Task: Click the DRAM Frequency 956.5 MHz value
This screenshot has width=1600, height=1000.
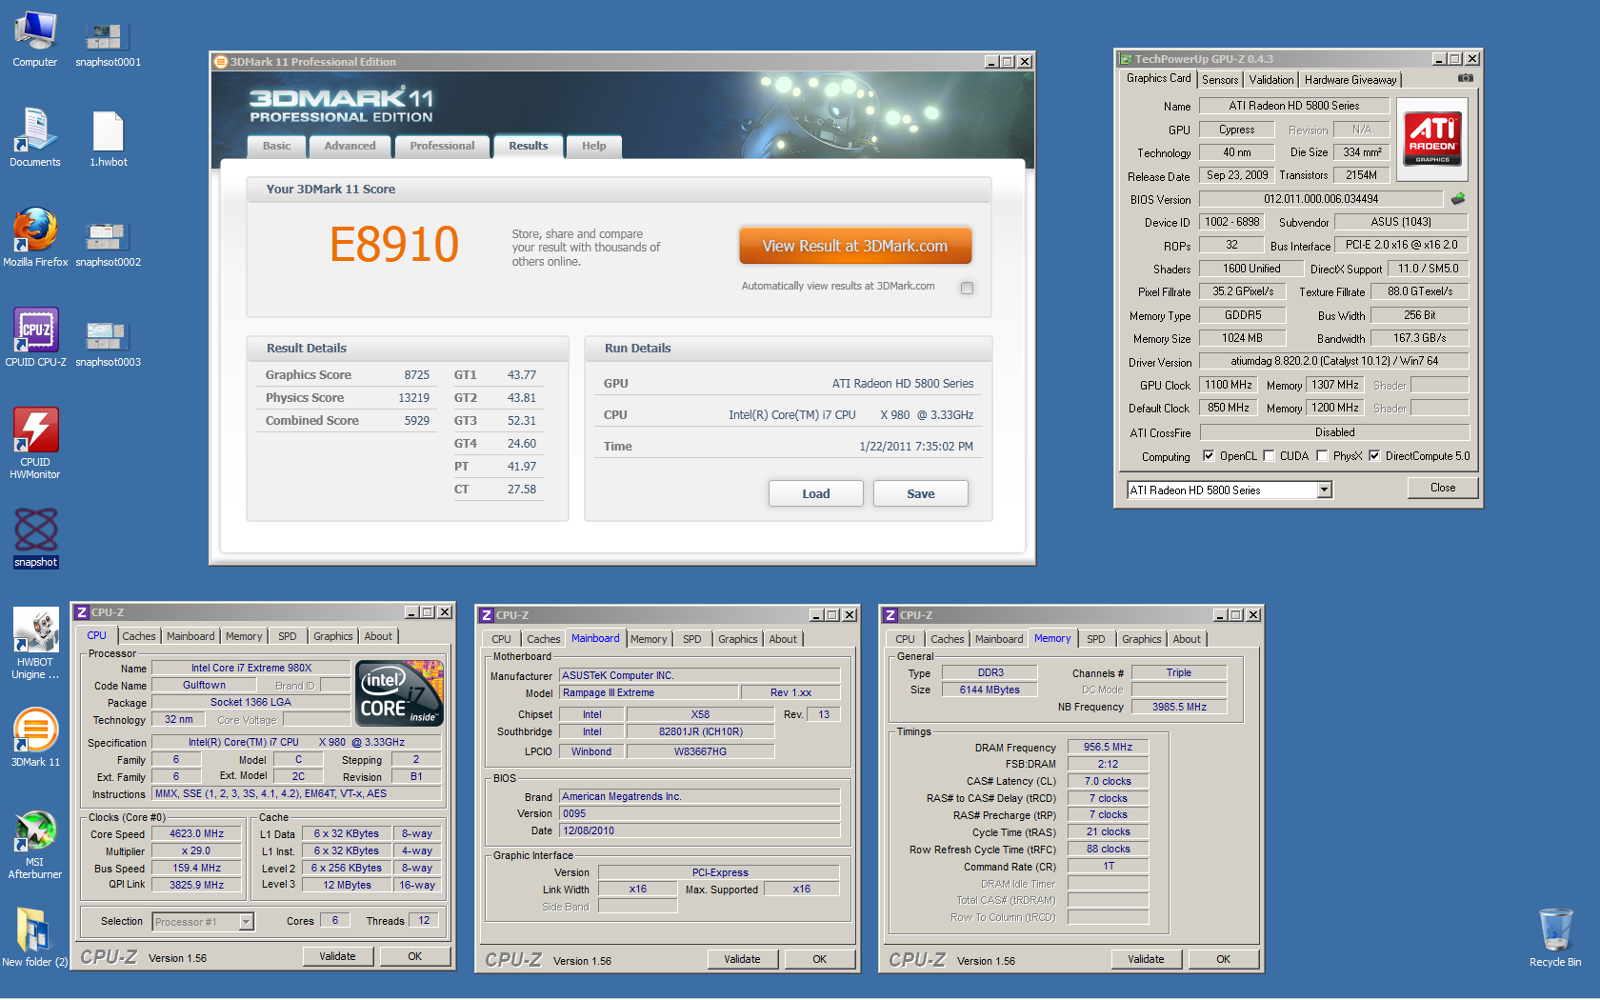Action: pos(1108,747)
